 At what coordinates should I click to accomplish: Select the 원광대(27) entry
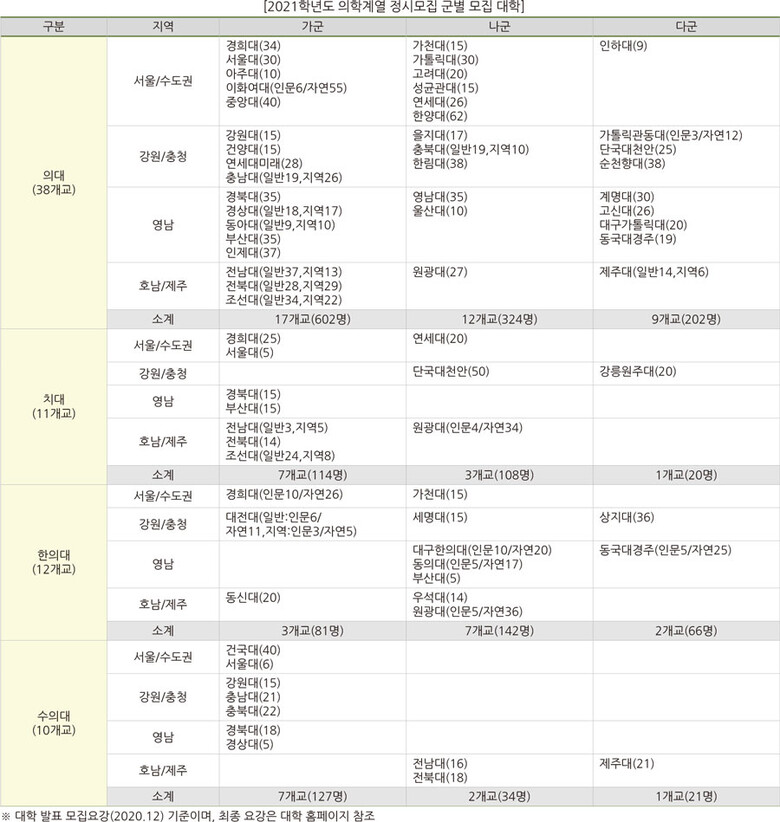pos(440,271)
